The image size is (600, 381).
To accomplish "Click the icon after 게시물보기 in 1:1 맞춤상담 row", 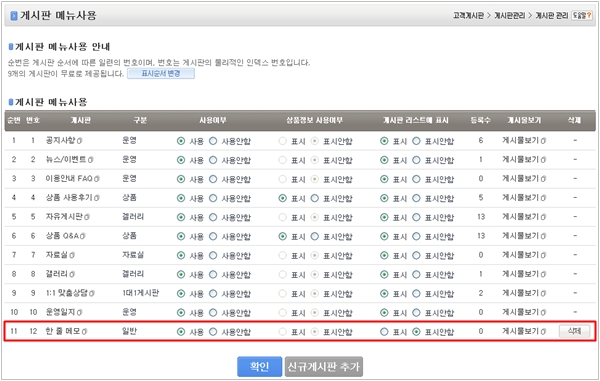I will [544, 293].
